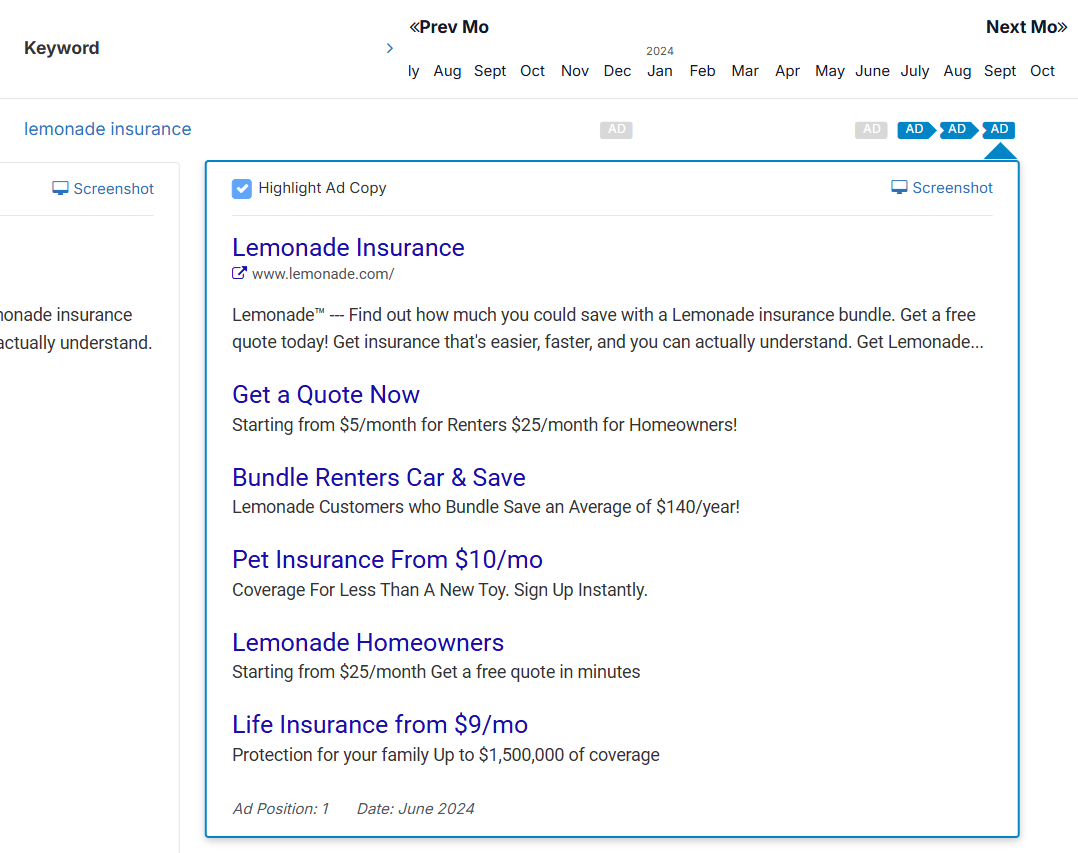The width and height of the screenshot is (1078, 853).
Task: Open the Lemonade Homeowners sitelink
Action: click(x=368, y=642)
